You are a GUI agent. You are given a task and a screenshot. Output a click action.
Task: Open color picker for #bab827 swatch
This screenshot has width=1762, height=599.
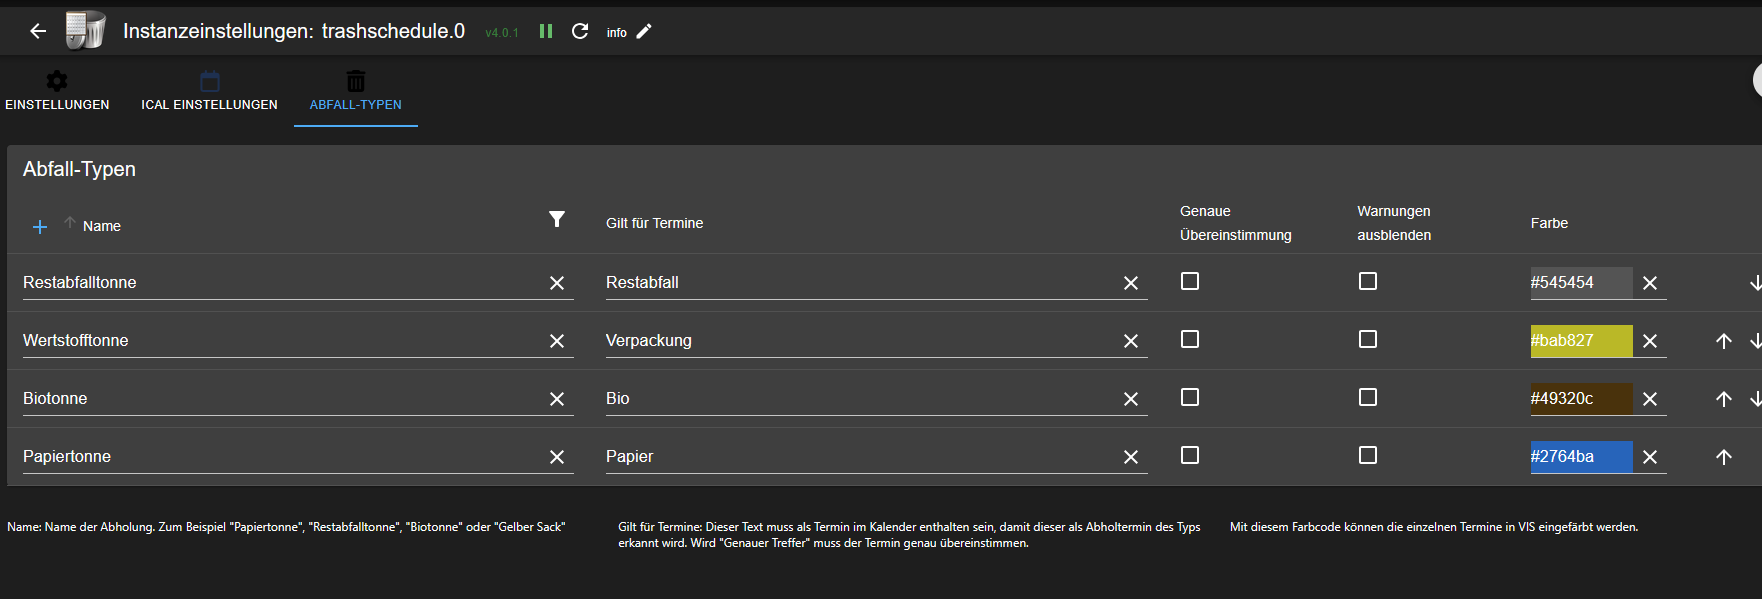(x=1580, y=341)
